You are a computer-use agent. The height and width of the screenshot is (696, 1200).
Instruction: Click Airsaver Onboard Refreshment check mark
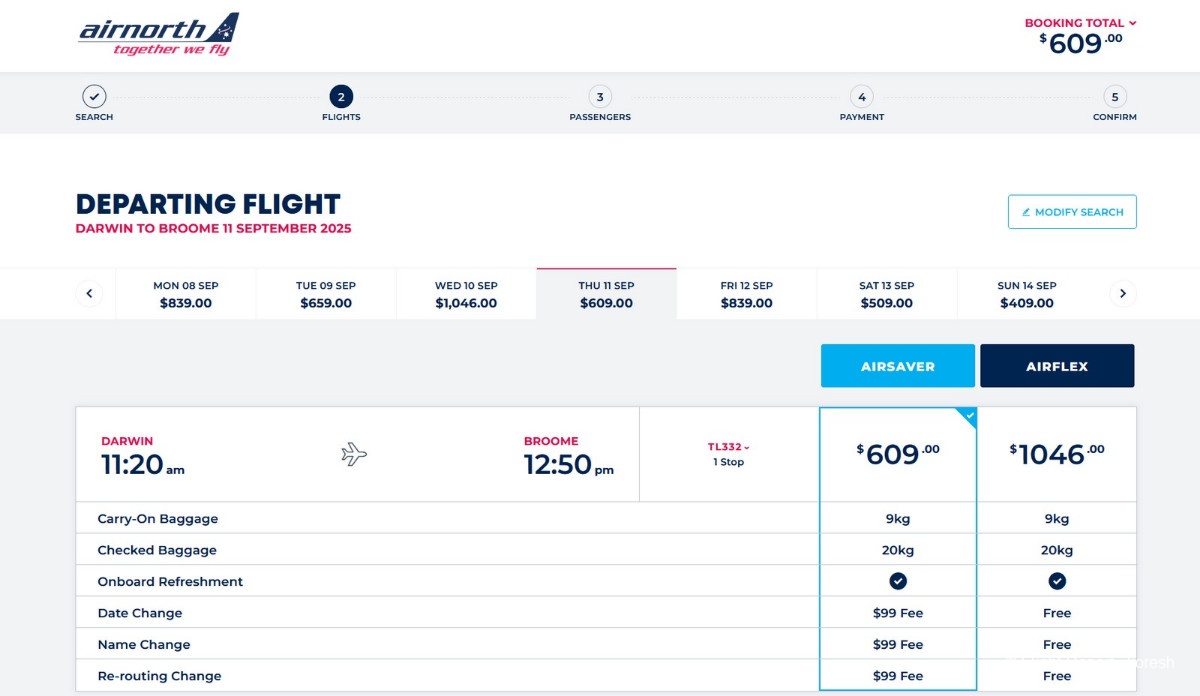(x=898, y=581)
